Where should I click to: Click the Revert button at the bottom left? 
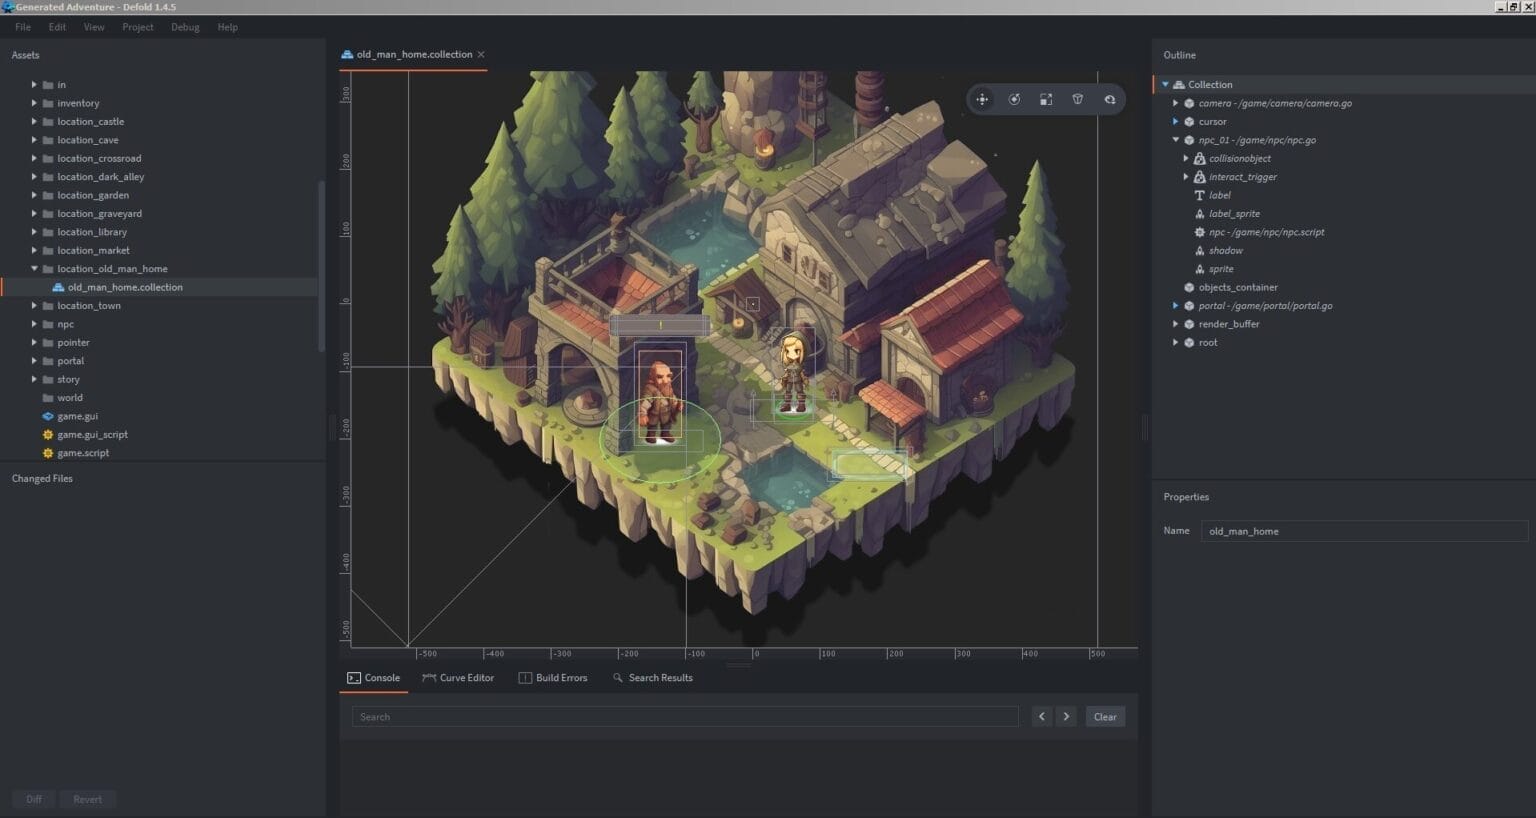(x=88, y=799)
